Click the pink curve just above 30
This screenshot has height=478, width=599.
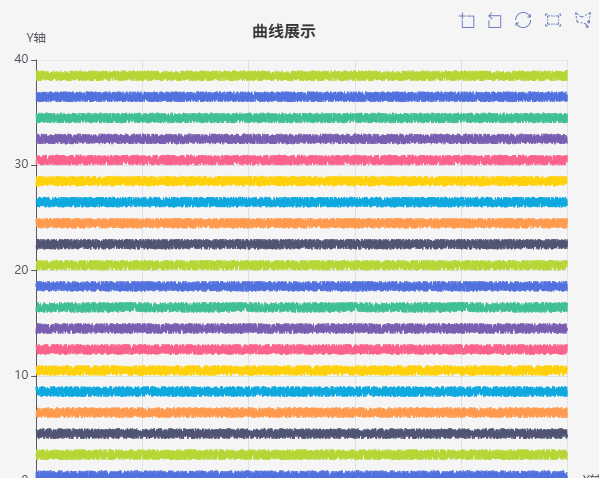pos(302,160)
